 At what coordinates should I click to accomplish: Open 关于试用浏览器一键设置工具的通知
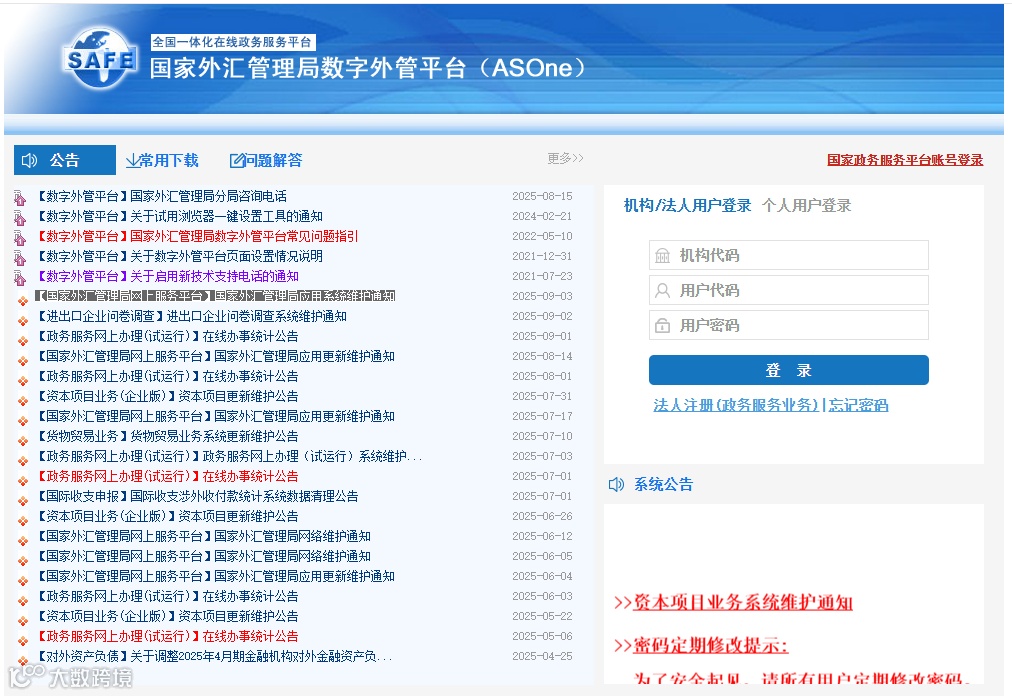(179, 216)
